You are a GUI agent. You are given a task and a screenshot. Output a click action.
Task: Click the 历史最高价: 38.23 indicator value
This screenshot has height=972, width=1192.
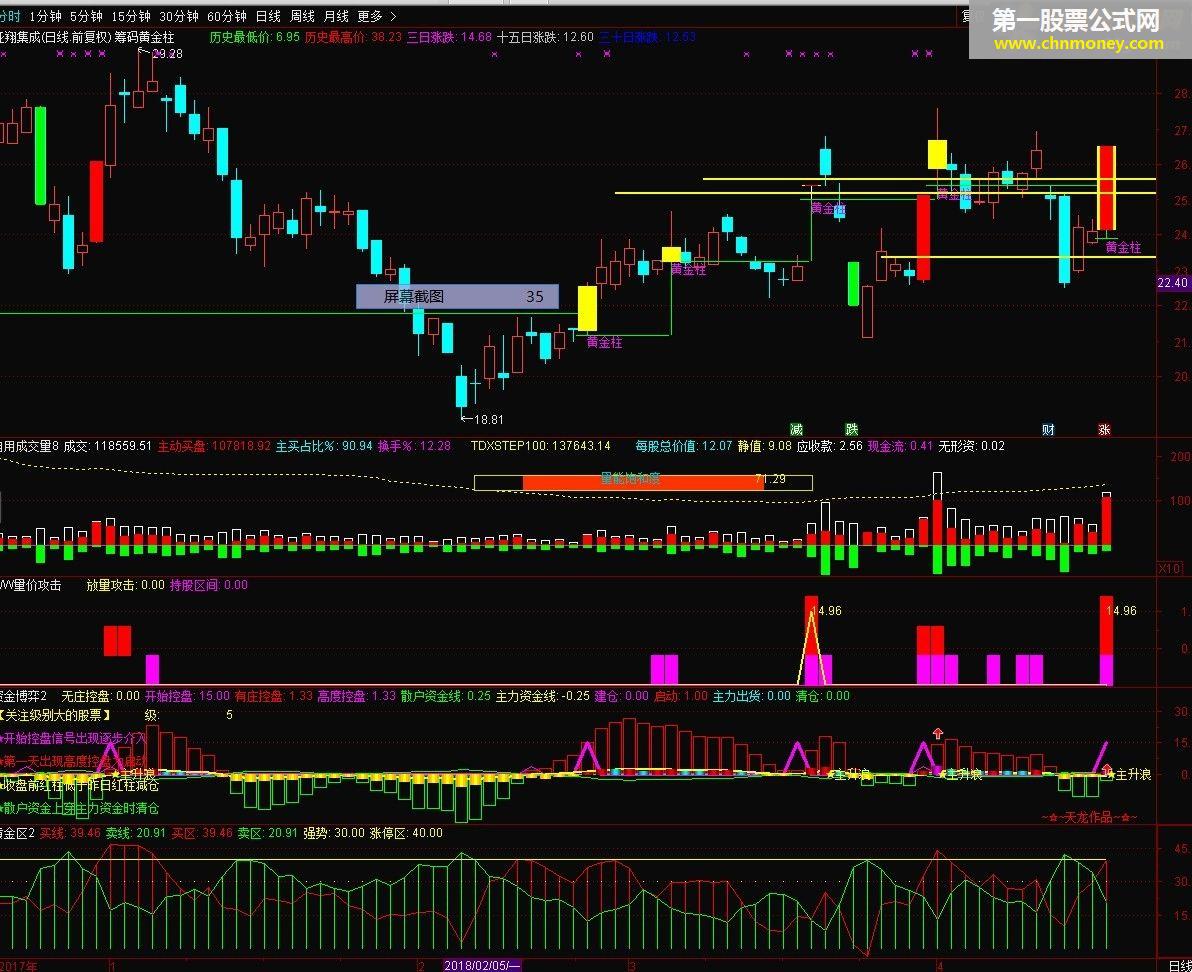coord(353,36)
